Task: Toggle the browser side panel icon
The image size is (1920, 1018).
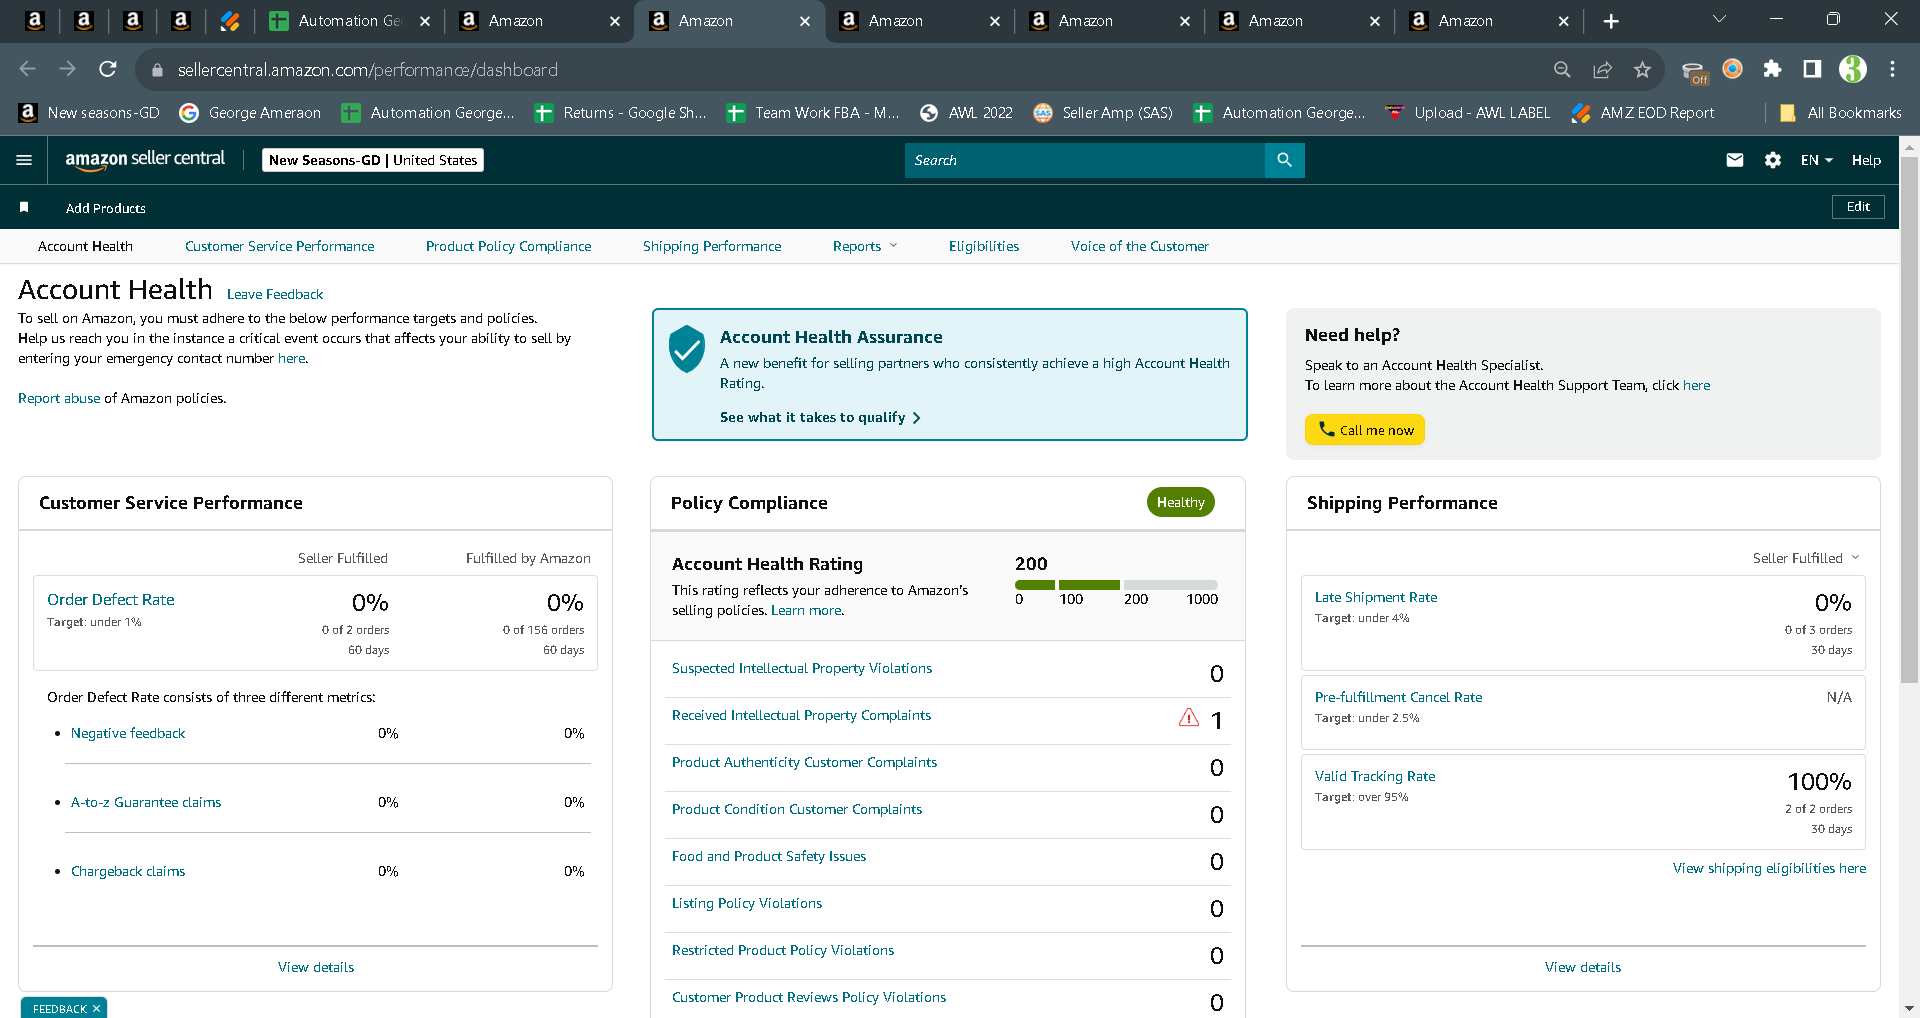Action: point(1812,69)
